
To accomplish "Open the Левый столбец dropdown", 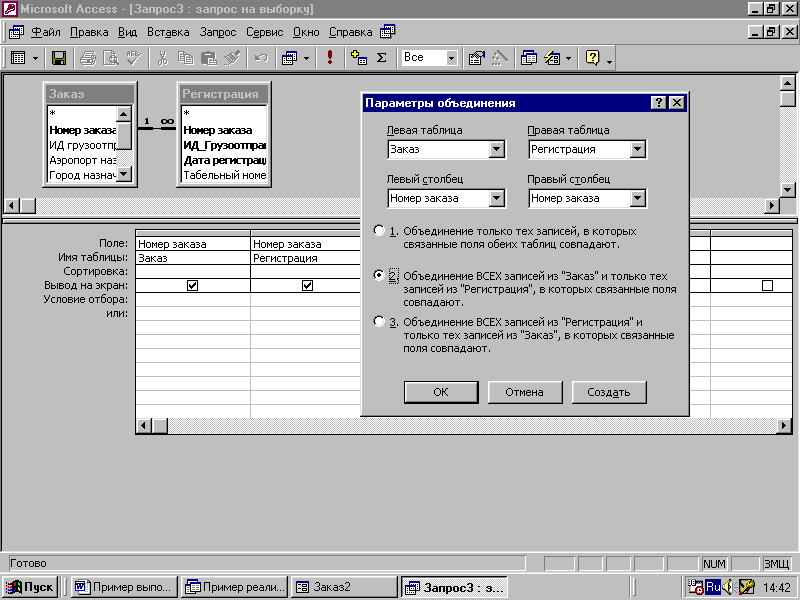I will pos(496,198).
